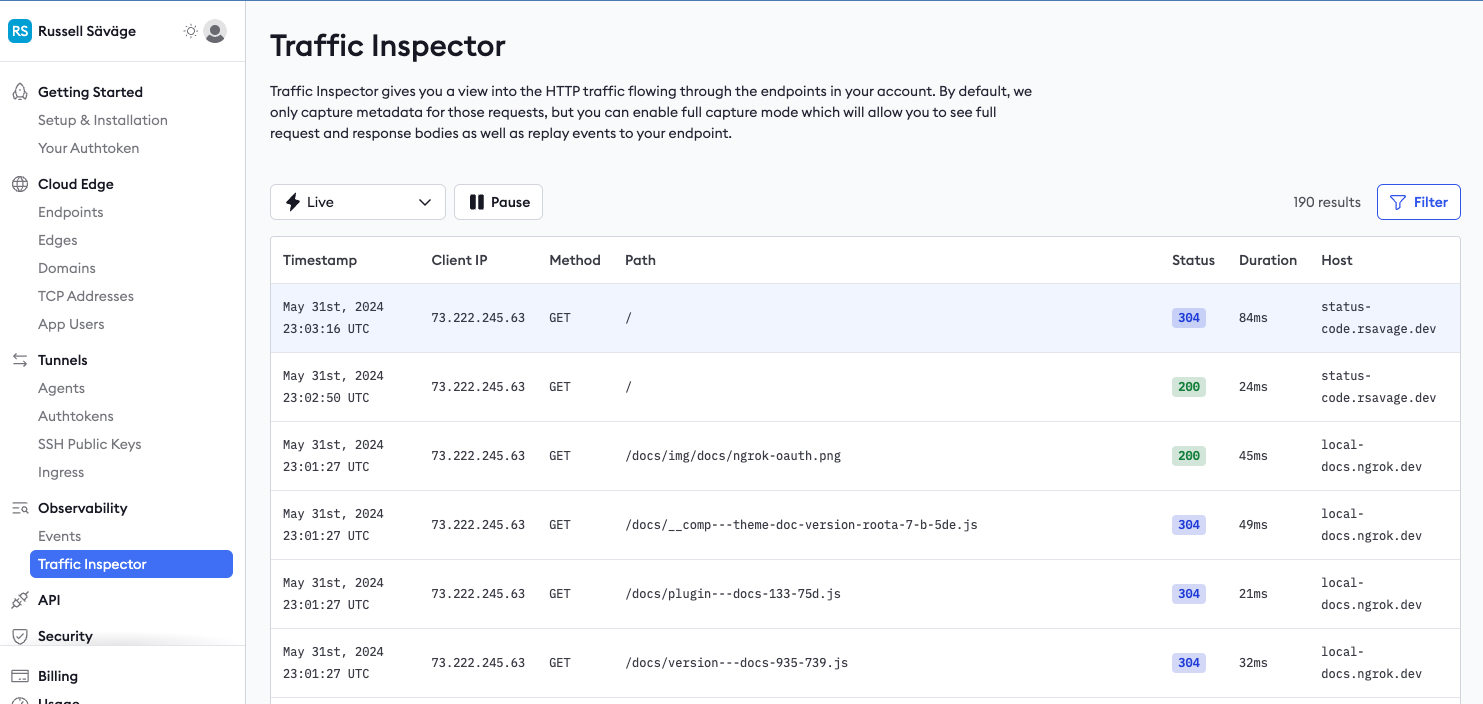Image resolution: width=1483 pixels, height=704 pixels.
Task: Open the Live mode dropdown
Action: point(357,202)
